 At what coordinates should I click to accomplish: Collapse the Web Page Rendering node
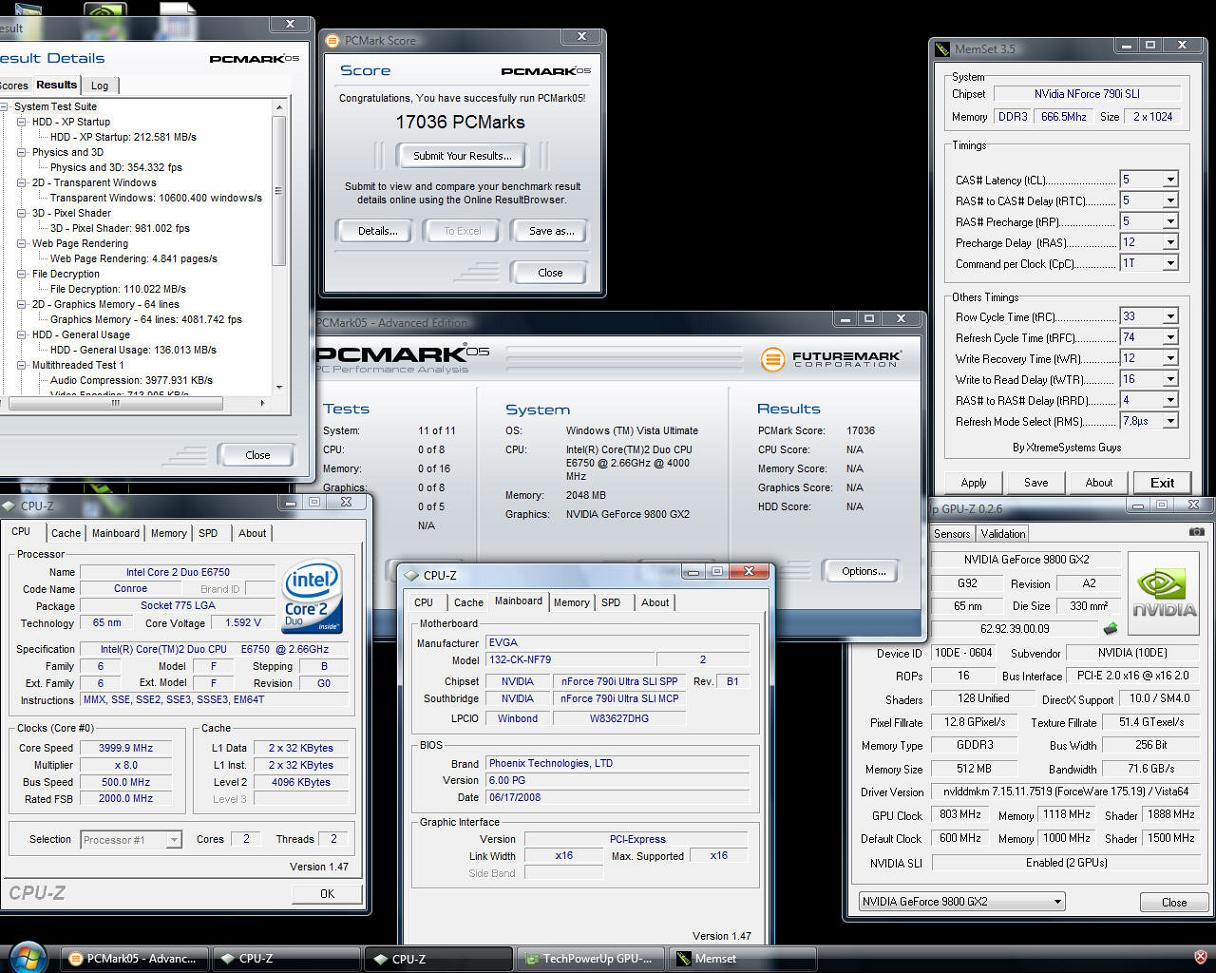pos(22,244)
